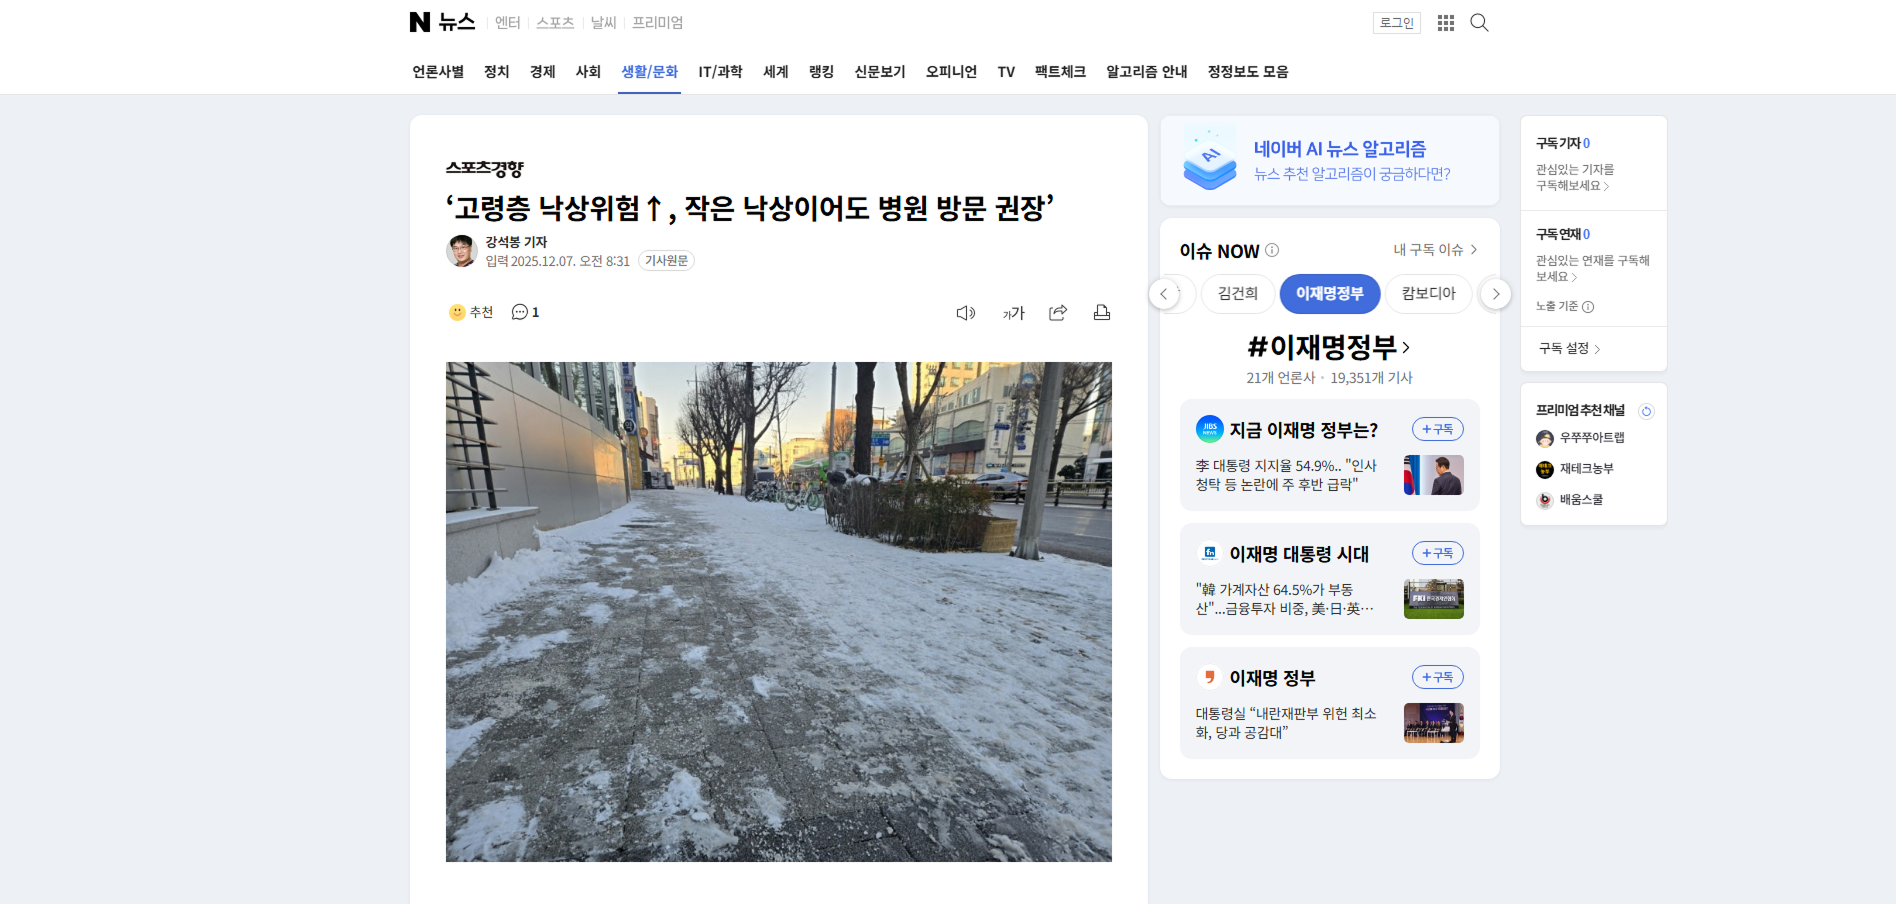Play article audio with speaker icon
1896x904 pixels.
[x=966, y=313]
